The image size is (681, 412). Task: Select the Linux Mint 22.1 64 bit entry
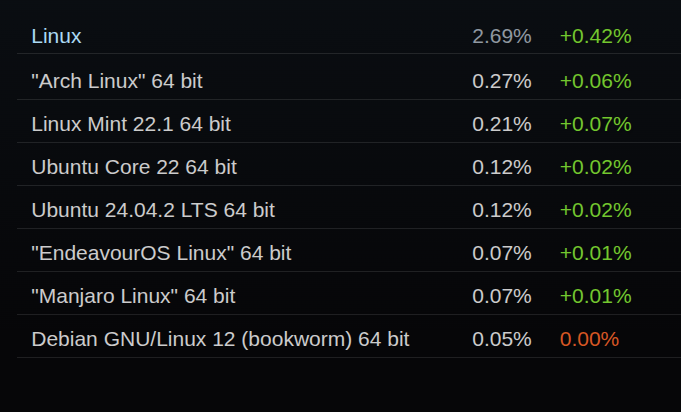pos(131,124)
